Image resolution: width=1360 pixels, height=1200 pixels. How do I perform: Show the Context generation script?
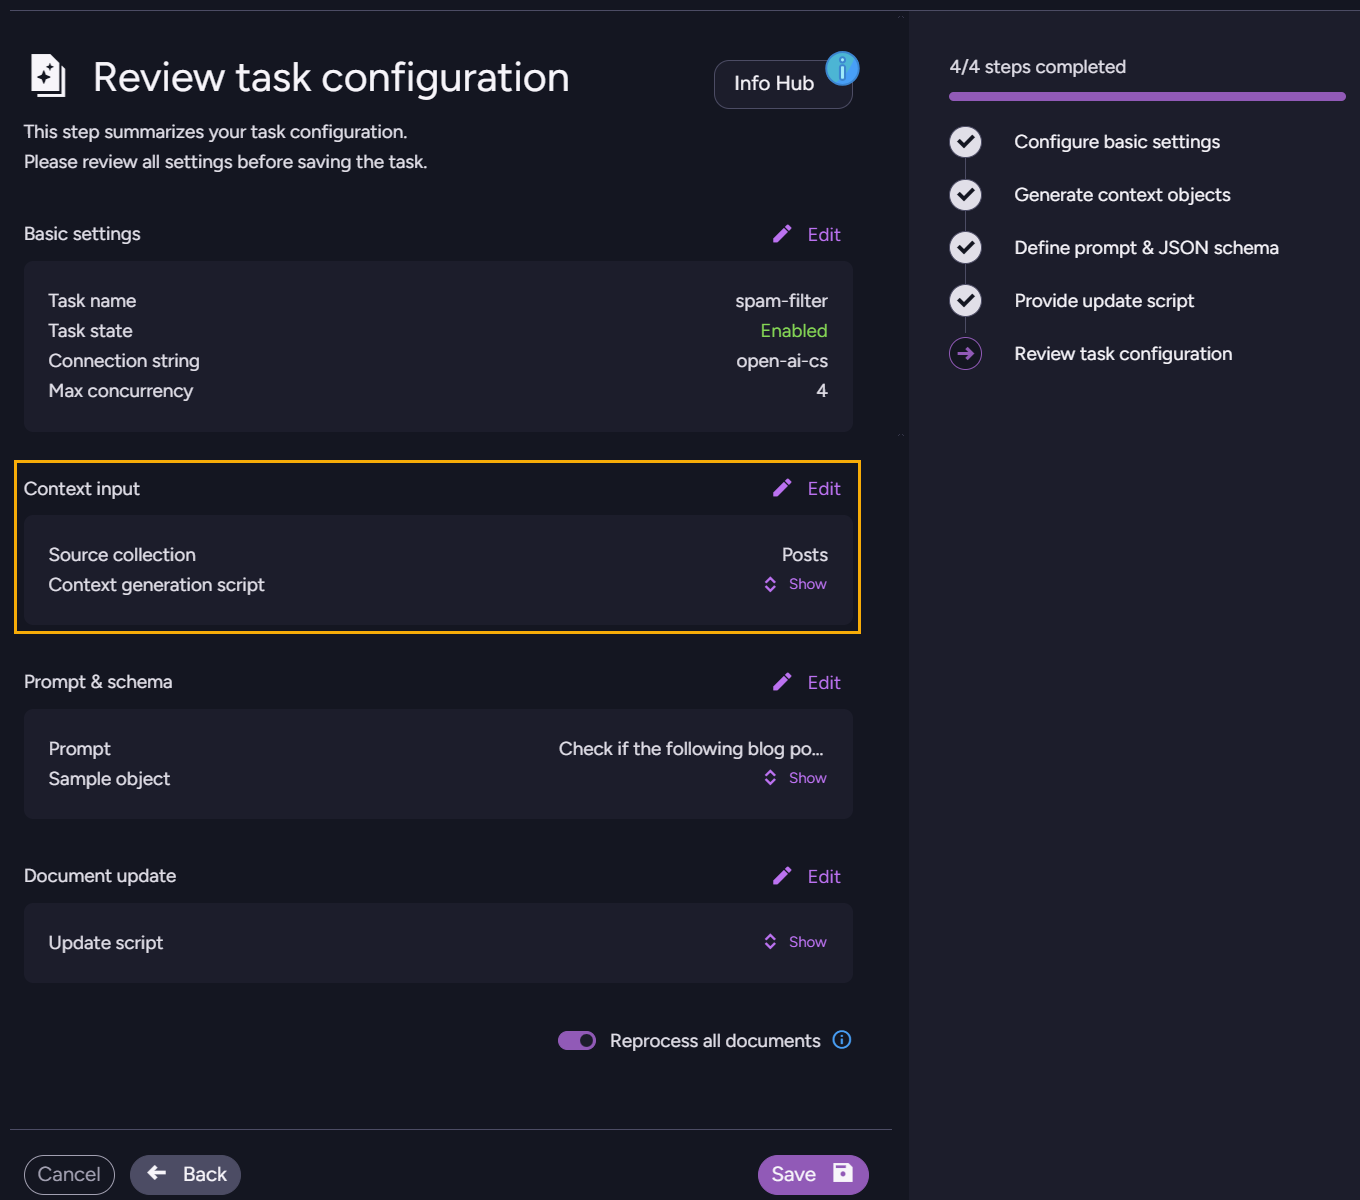coord(796,584)
